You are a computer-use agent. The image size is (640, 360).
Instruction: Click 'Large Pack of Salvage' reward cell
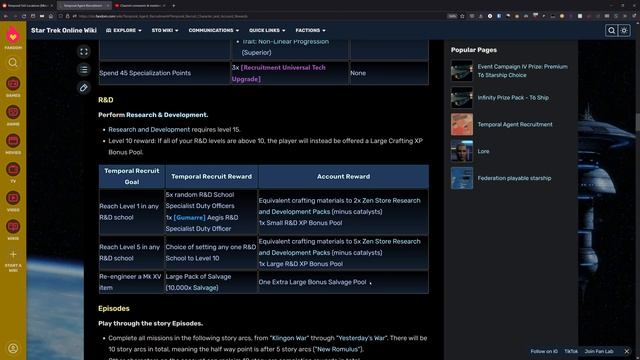(x=211, y=282)
